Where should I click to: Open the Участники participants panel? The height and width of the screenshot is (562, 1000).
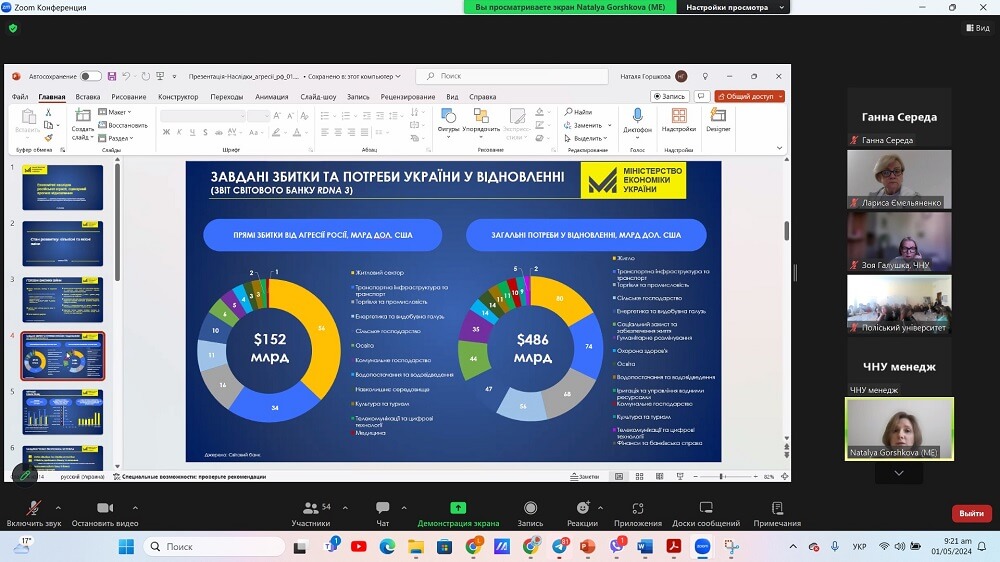[x=310, y=509]
